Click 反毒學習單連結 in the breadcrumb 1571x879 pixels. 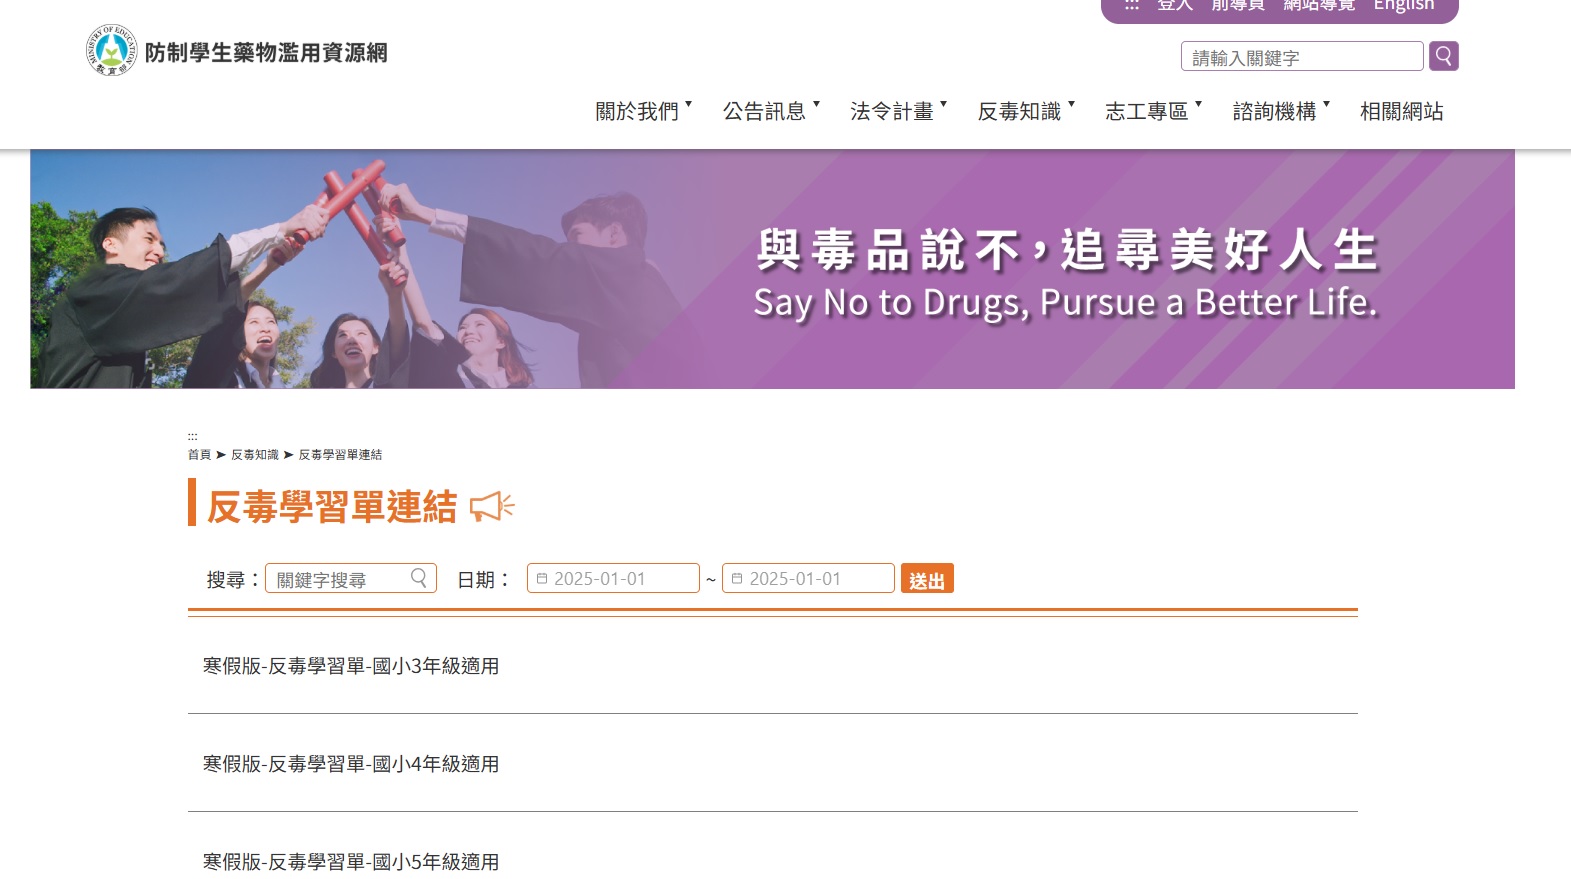pos(340,454)
